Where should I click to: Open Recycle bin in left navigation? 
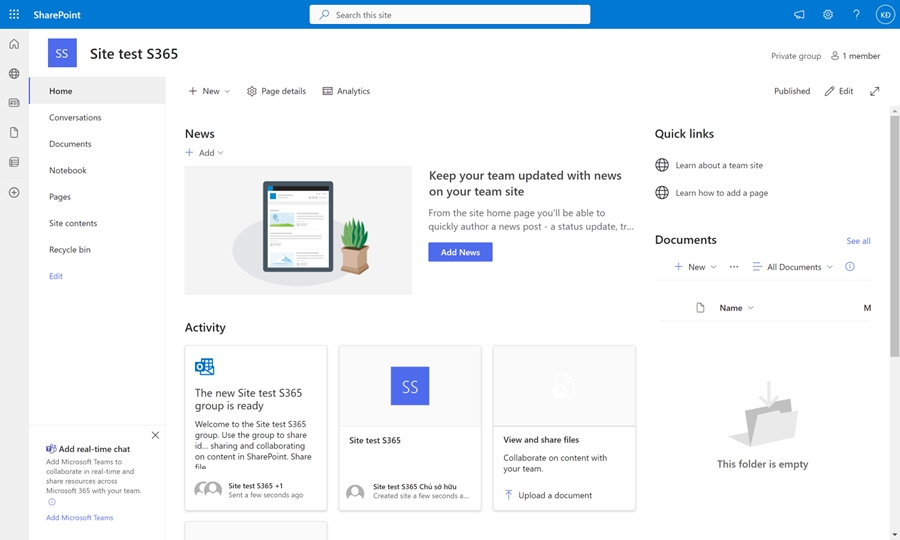(70, 250)
